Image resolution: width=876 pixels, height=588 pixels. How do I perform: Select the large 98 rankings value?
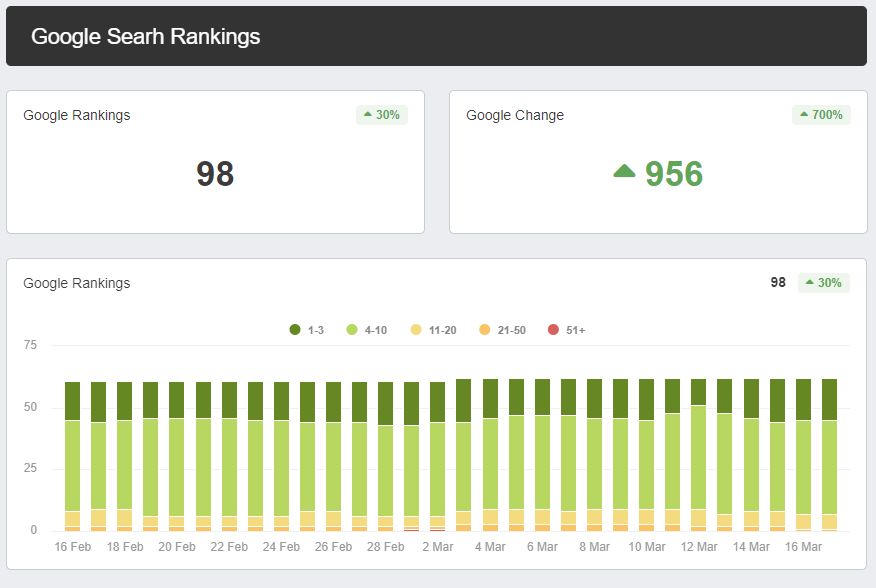pyautogui.click(x=215, y=174)
